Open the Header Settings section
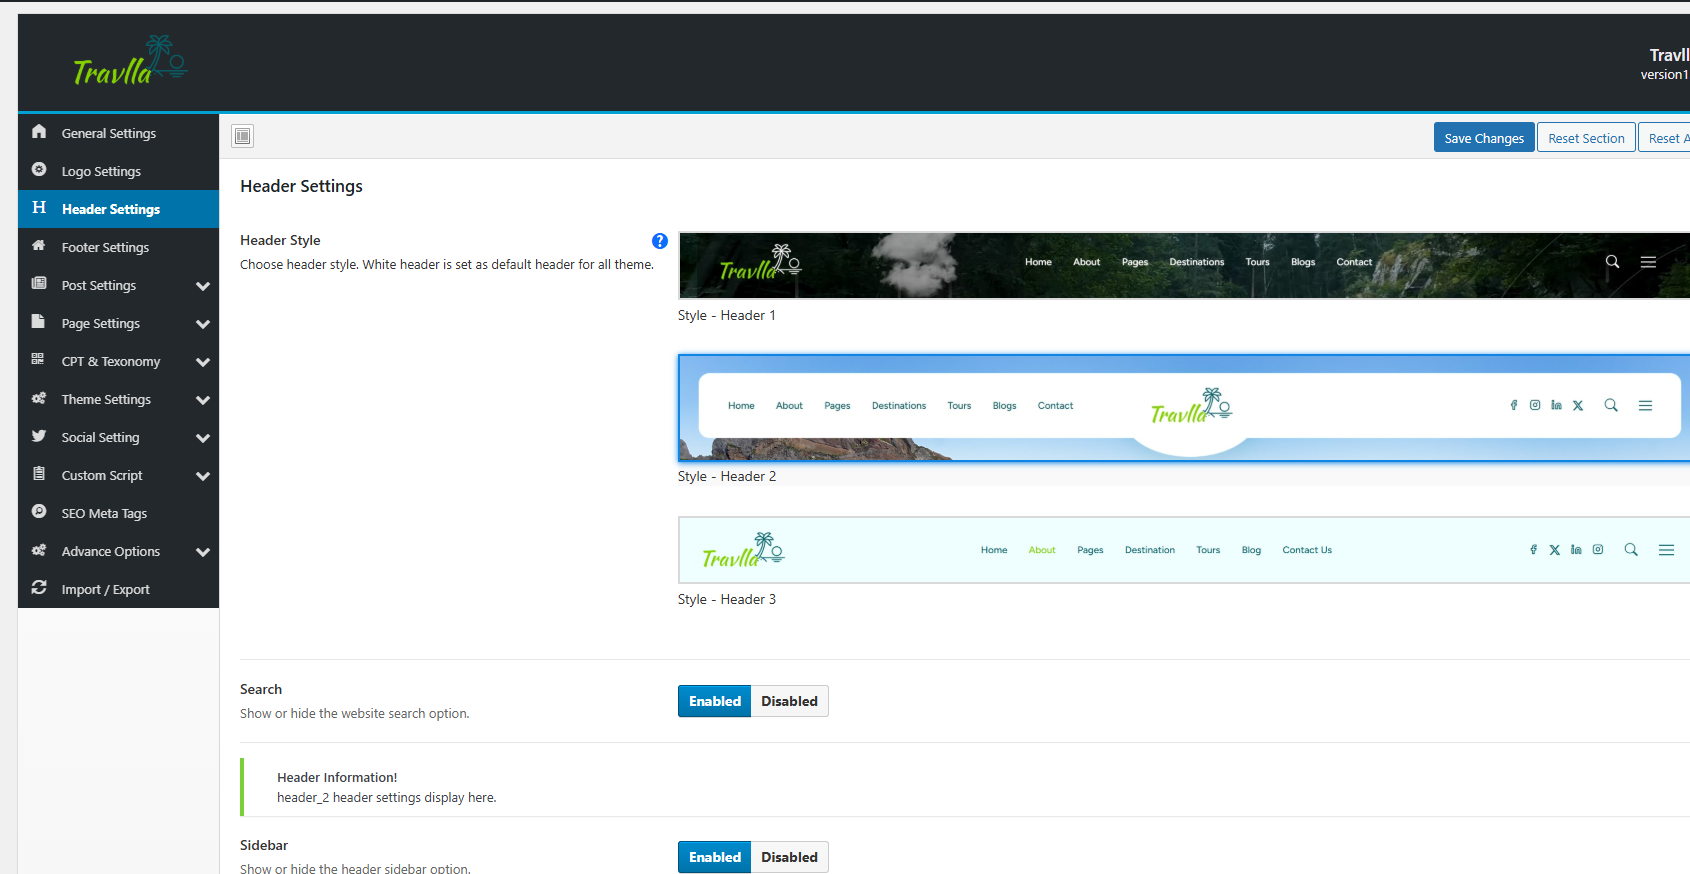Screen dimensions: 1690x874 pos(110,209)
